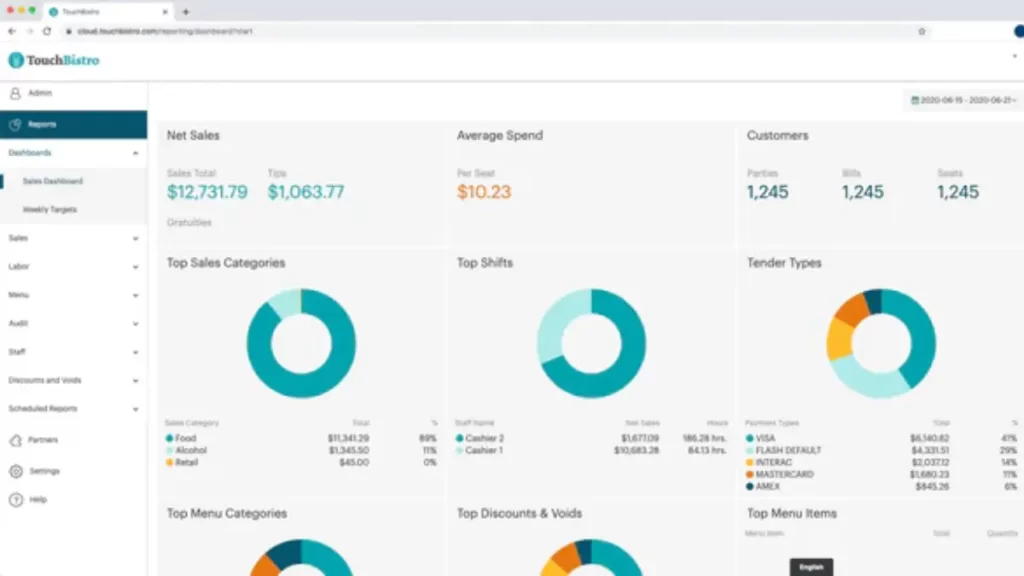
Task: Click the Customers card heading
Action: coord(778,135)
